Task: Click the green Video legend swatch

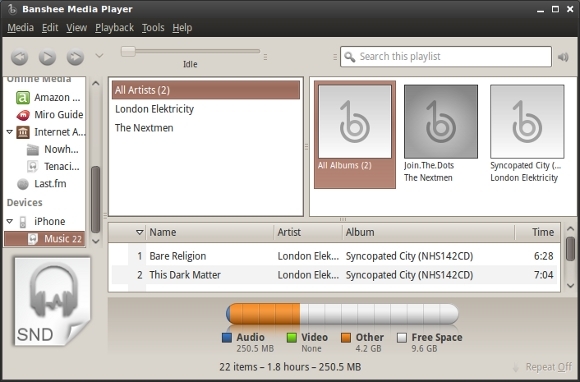Action: (291, 338)
